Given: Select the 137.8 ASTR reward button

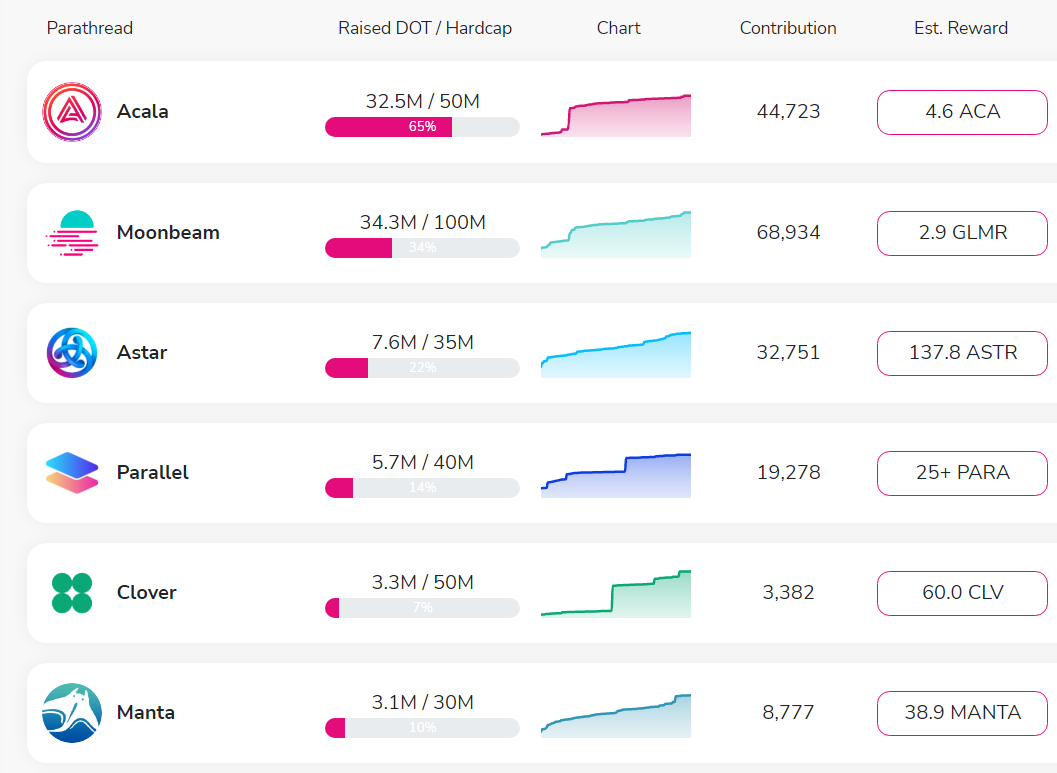Looking at the screenshot, I should pos(962,353).
